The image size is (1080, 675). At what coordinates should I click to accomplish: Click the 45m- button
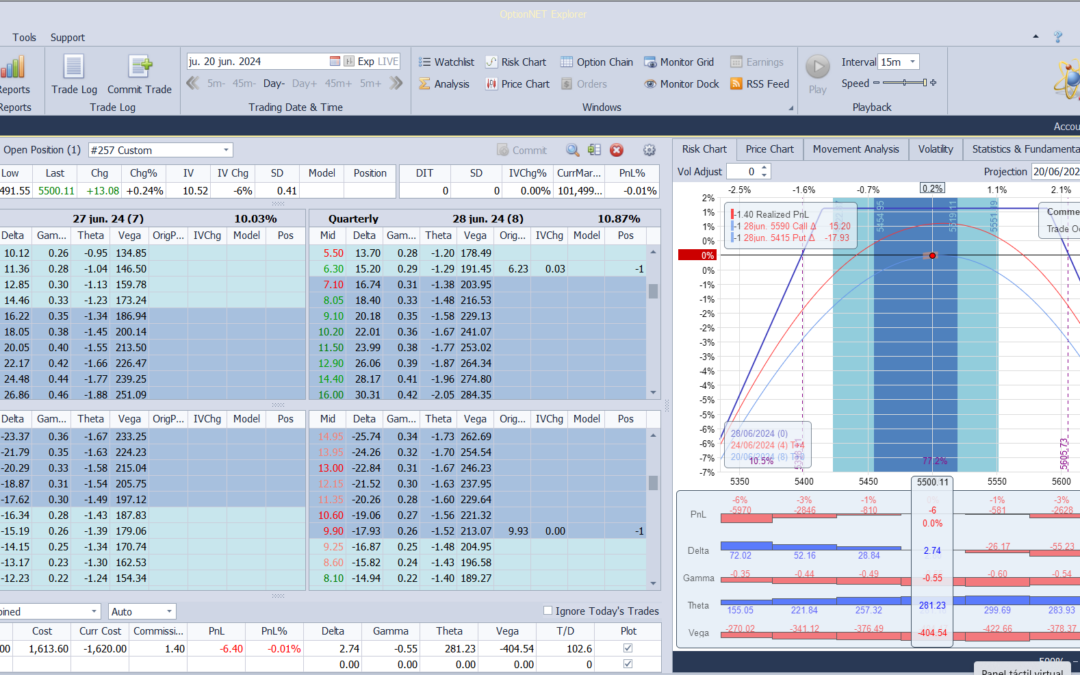coord(244,84)
